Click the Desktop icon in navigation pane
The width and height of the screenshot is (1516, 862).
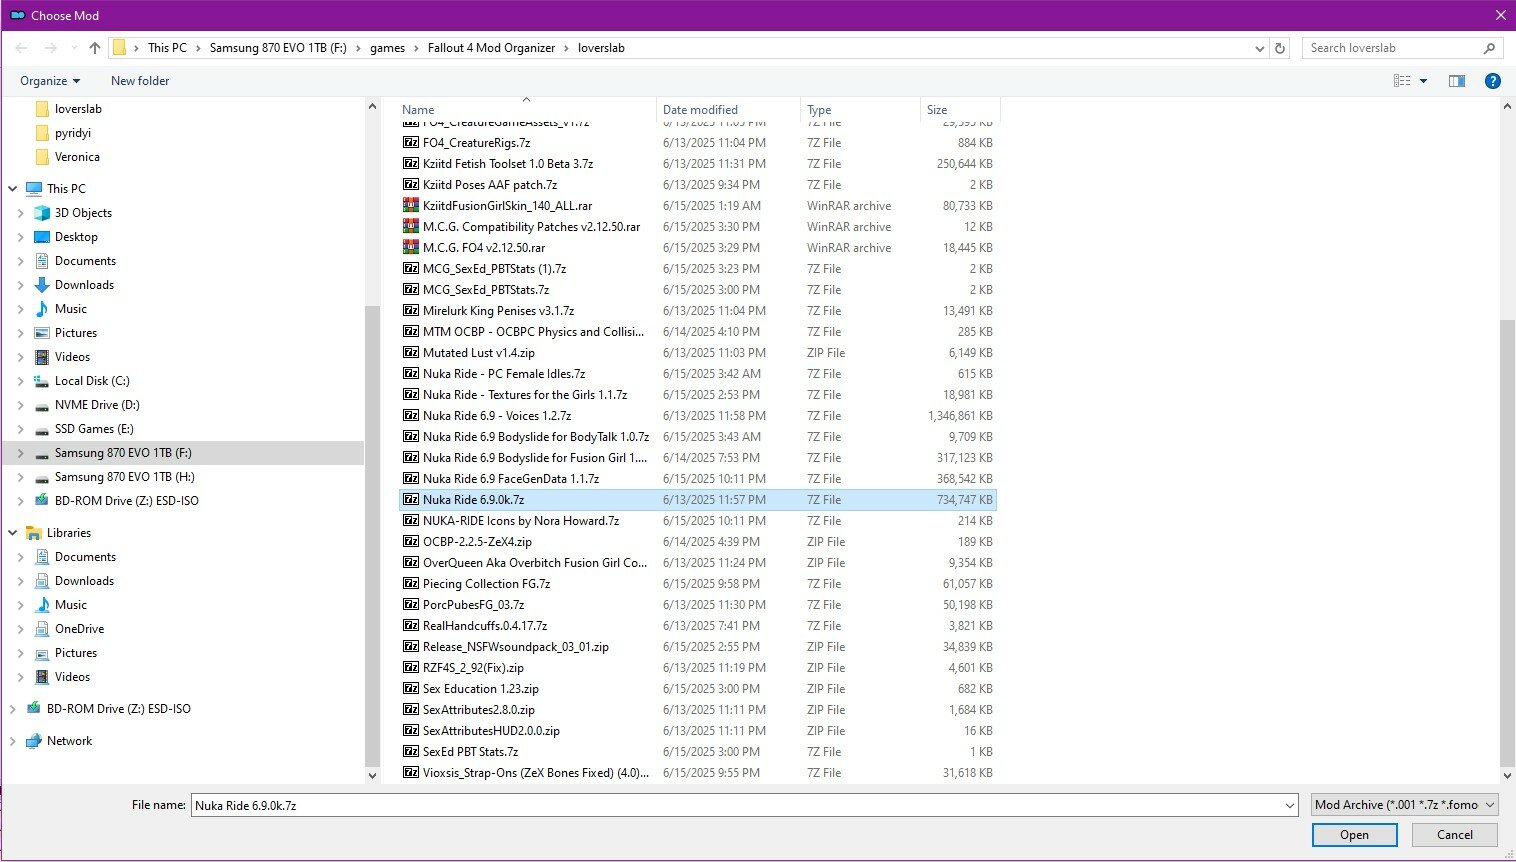(x=42, y=237)
